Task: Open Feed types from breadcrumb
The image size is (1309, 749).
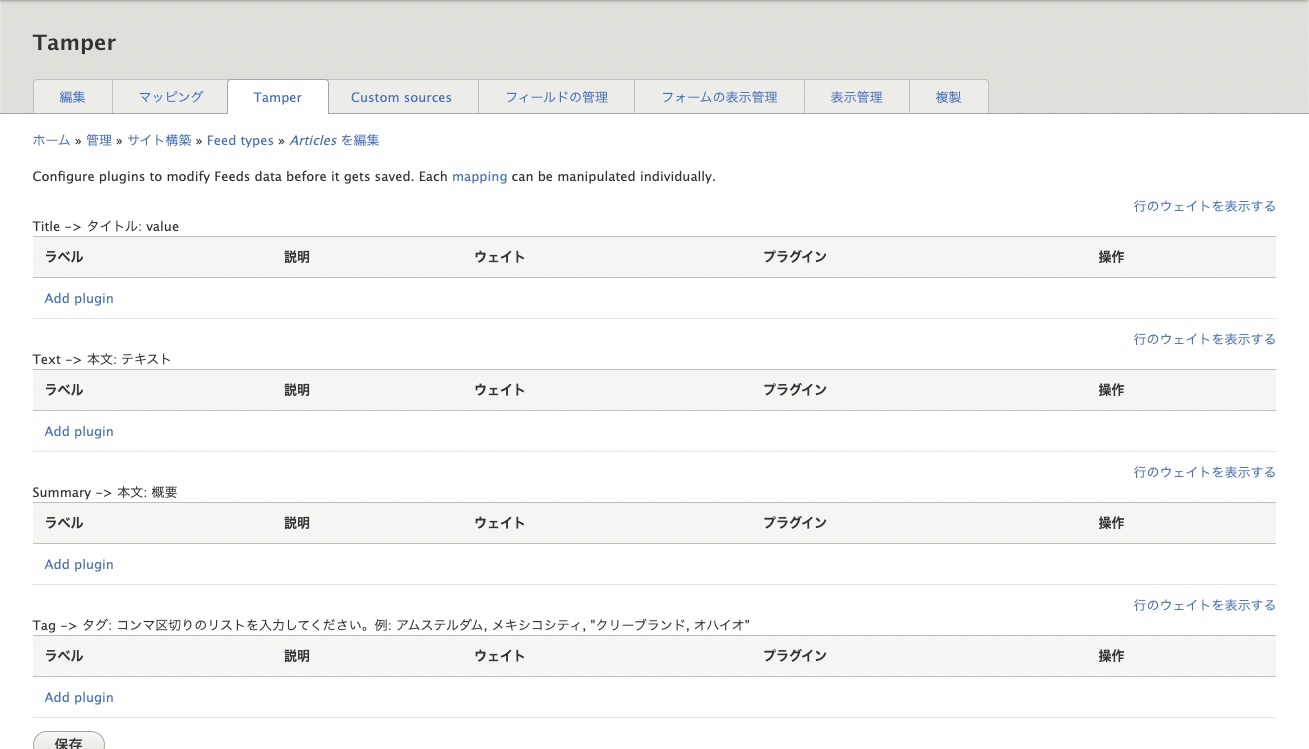Action: click(240, 140)
